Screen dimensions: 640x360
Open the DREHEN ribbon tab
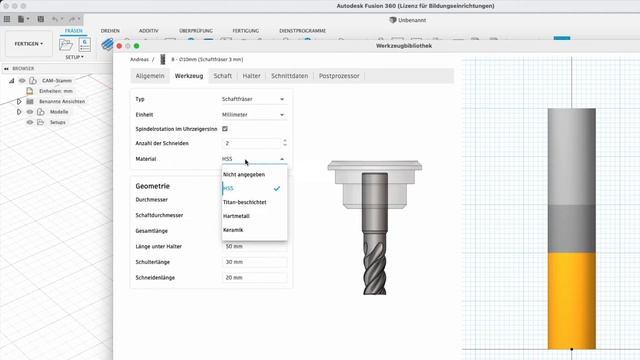[x=110, y=31]
